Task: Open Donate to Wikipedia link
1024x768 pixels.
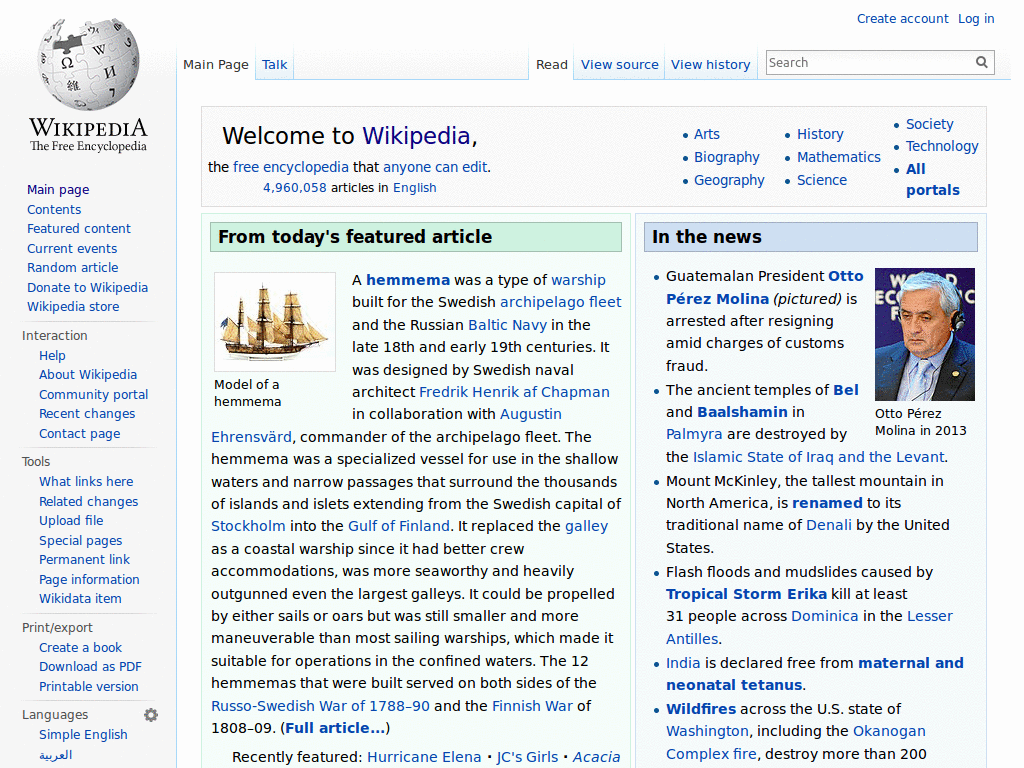Action: (x=88, y=287)
